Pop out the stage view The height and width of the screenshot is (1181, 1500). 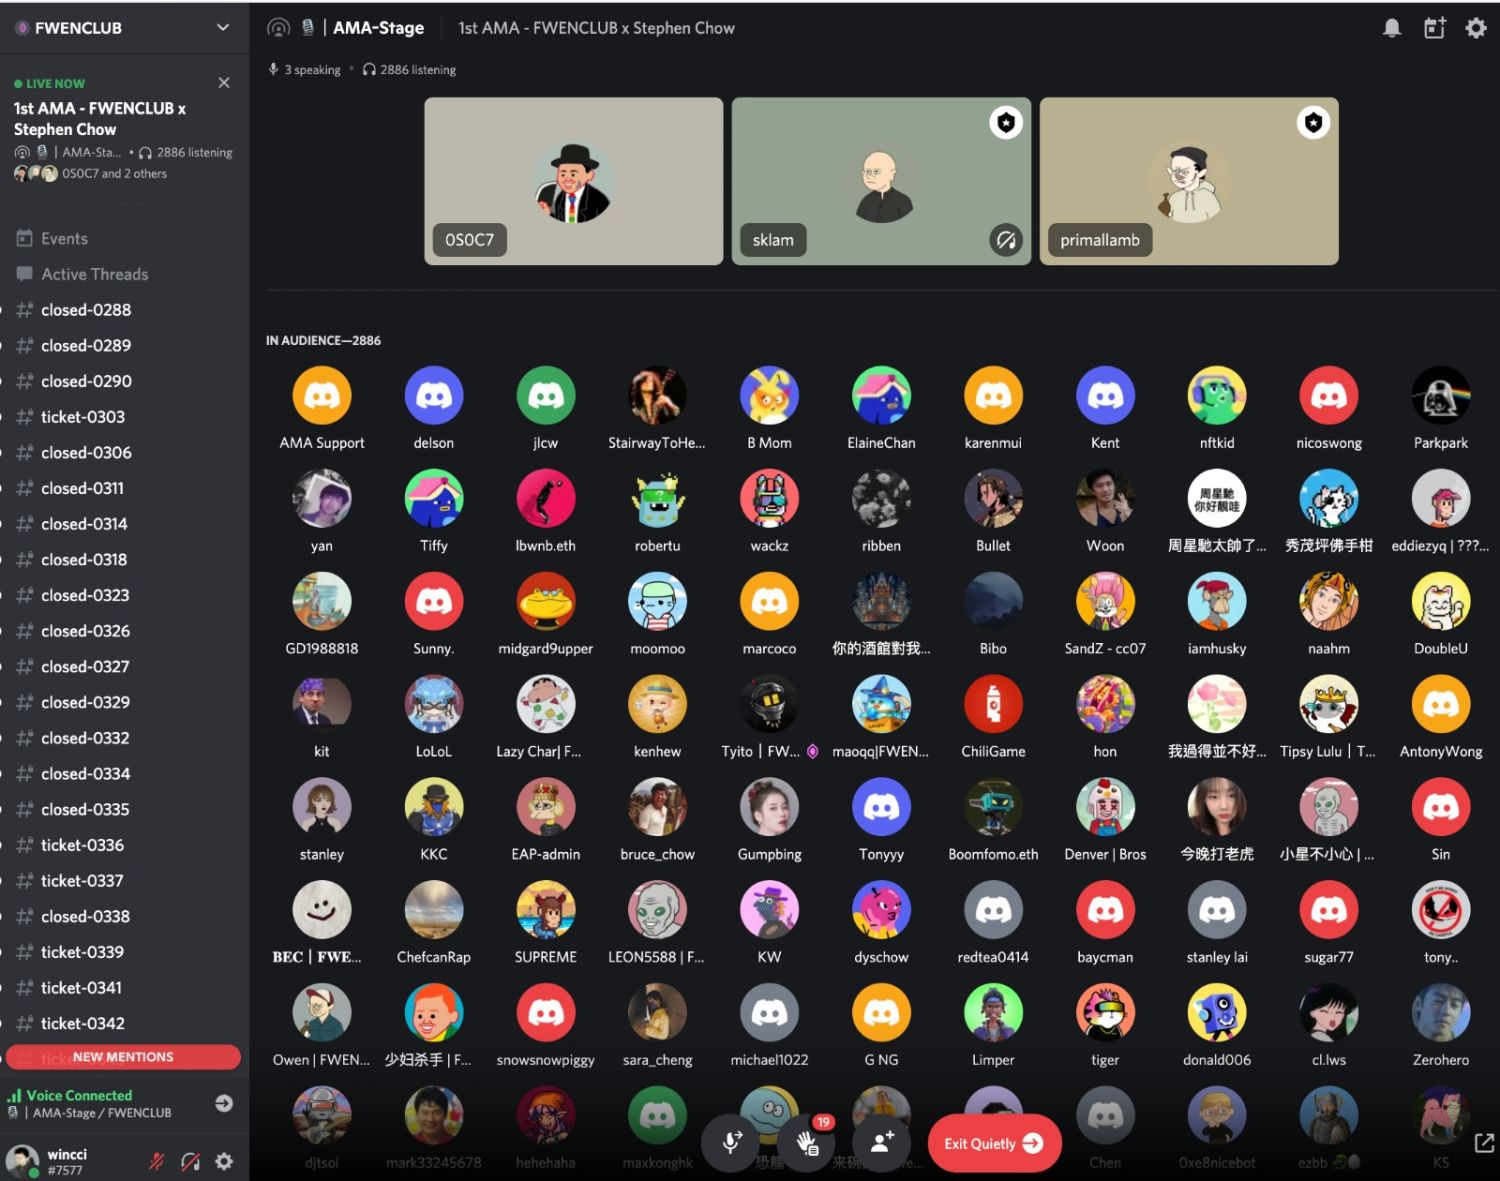pos(1484,1142)
